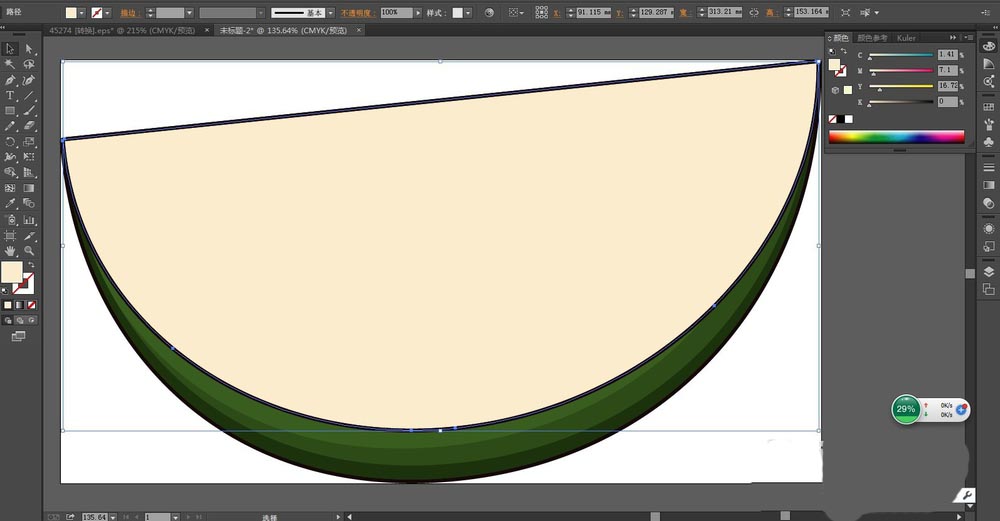
Task: Click the Cyan (C) slider track
Action: [x=901, y=55]
